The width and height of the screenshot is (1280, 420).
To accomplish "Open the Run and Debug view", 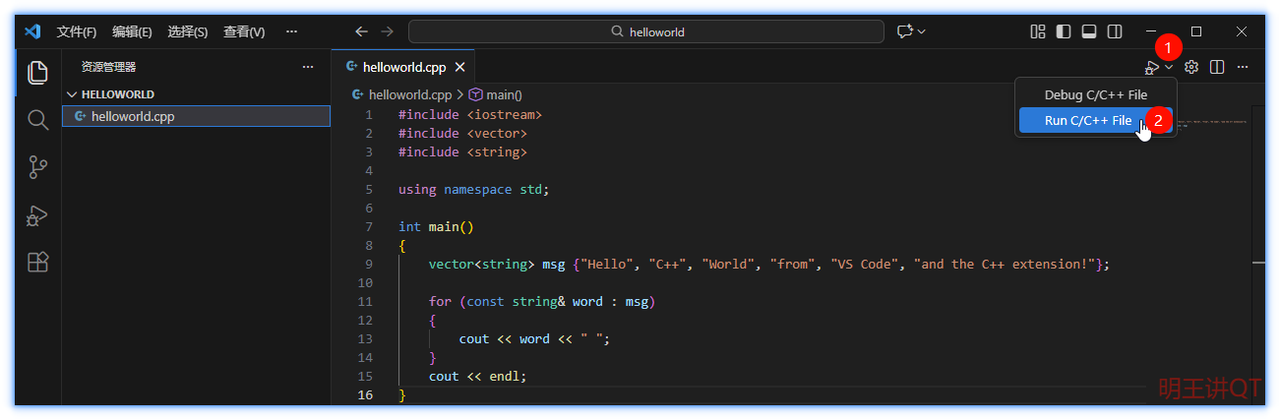I will tap(38, 215).
